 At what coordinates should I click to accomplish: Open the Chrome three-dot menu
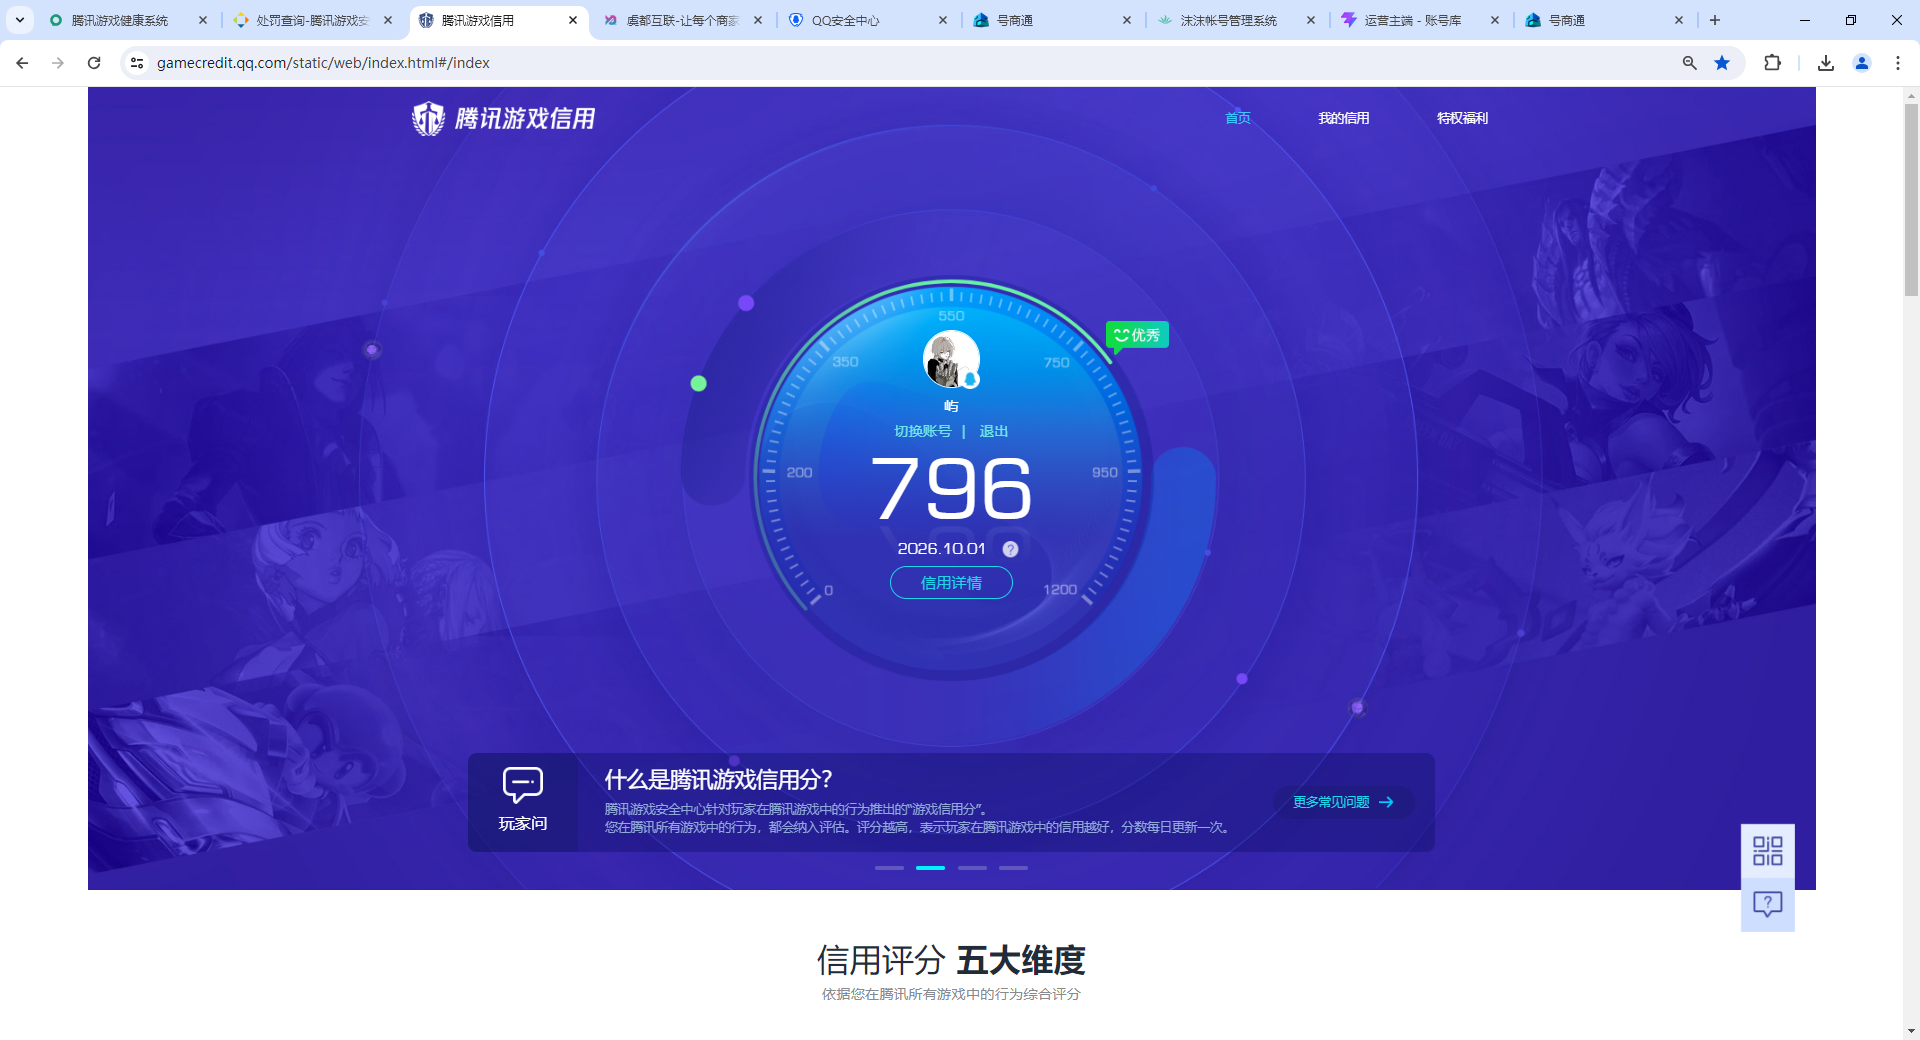click(1898, 63)
